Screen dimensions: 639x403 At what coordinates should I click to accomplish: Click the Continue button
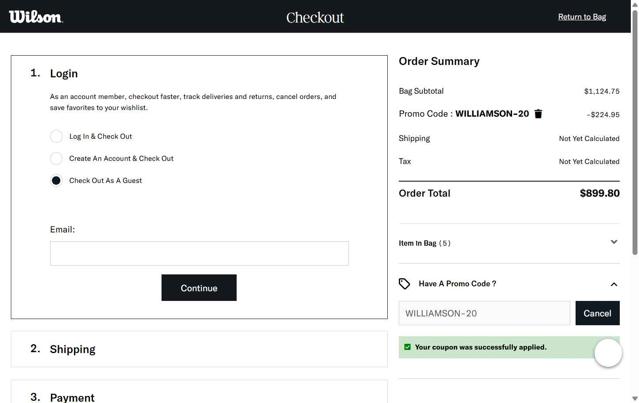pyautogui.click(x=199, y=288)
